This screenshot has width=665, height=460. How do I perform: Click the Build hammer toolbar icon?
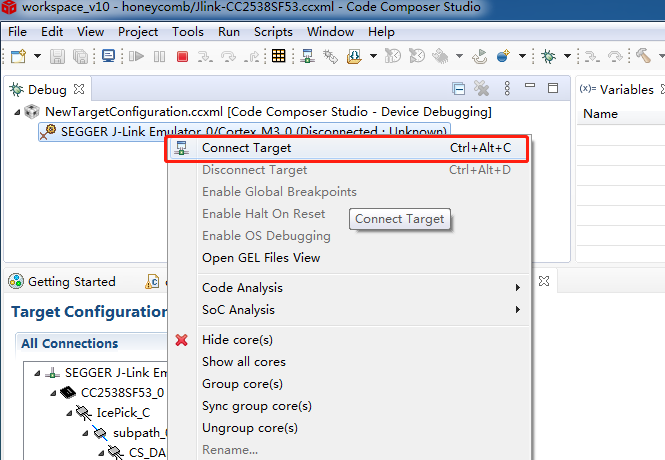pyautogui.click(x=643, y=56)
